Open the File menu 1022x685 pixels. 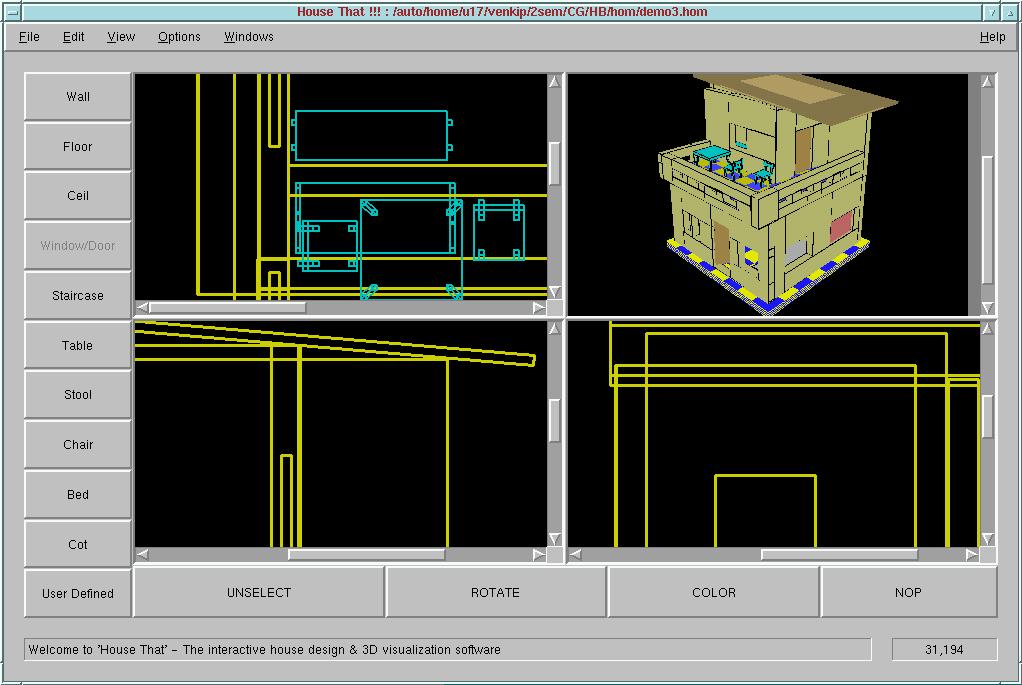[x=29, y=36]
